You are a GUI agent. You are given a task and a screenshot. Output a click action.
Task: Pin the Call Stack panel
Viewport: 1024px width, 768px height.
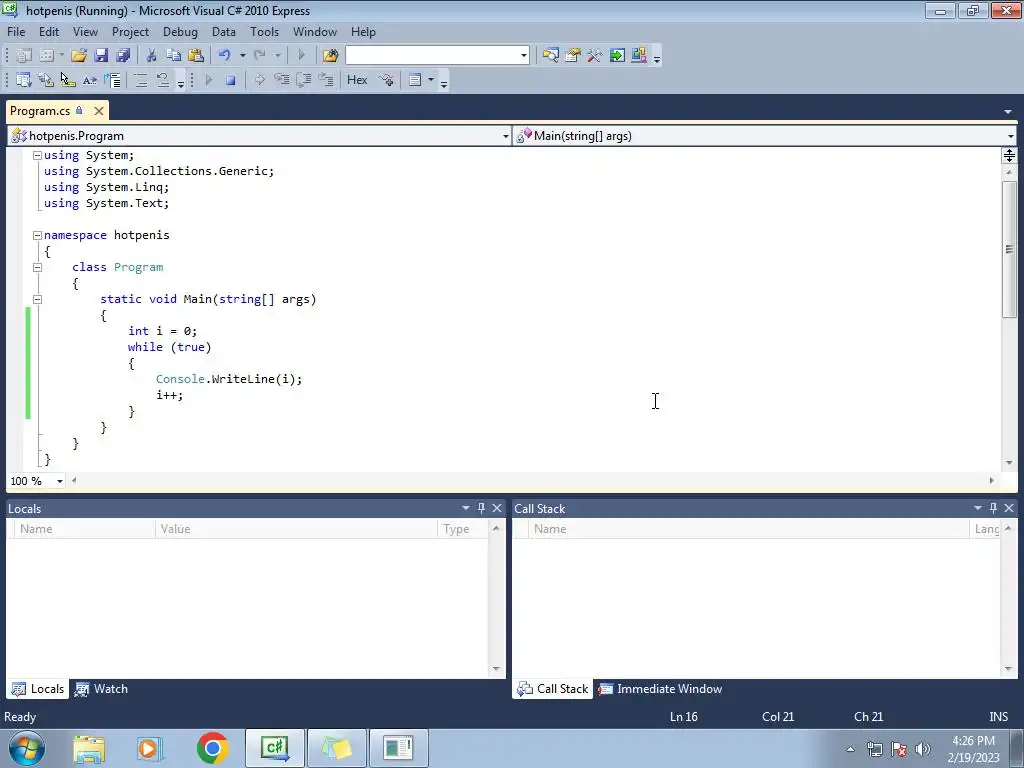(993, 508)
